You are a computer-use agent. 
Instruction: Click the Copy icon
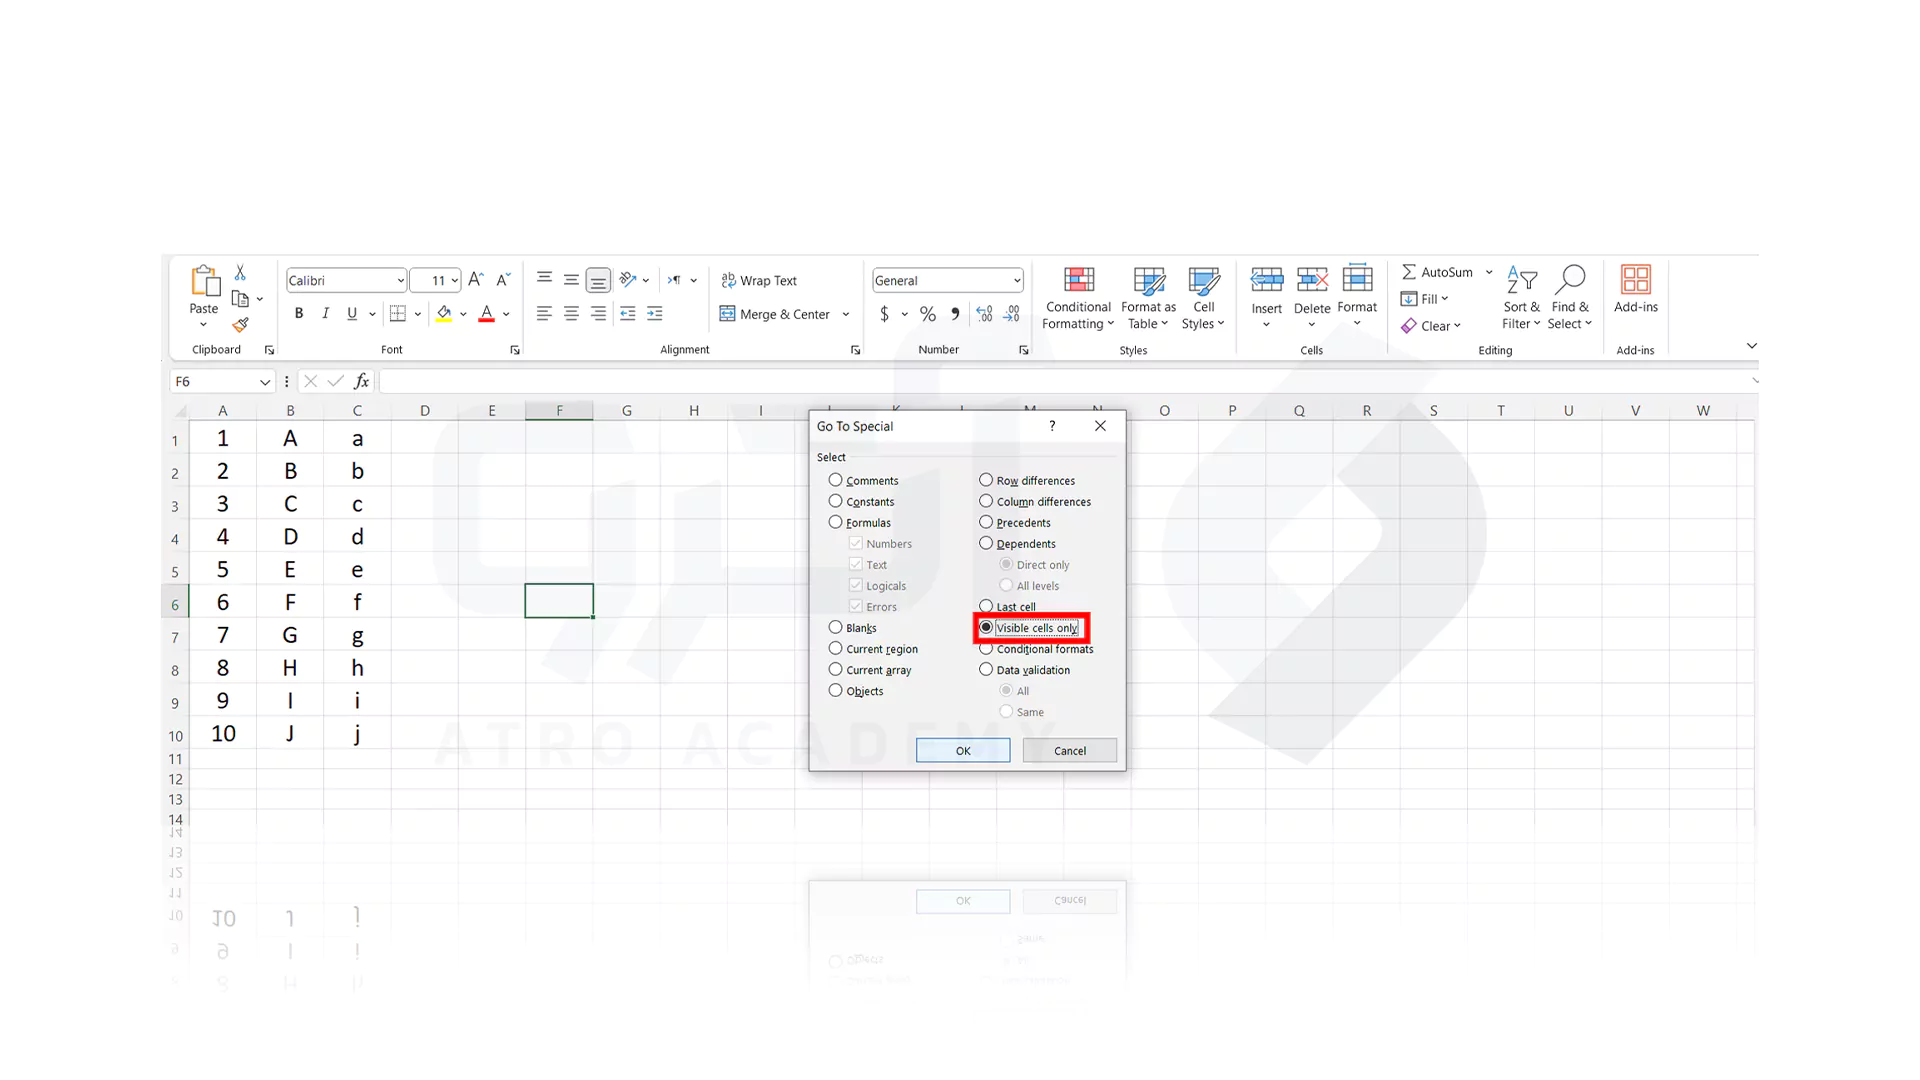click(x=240, y=298)
